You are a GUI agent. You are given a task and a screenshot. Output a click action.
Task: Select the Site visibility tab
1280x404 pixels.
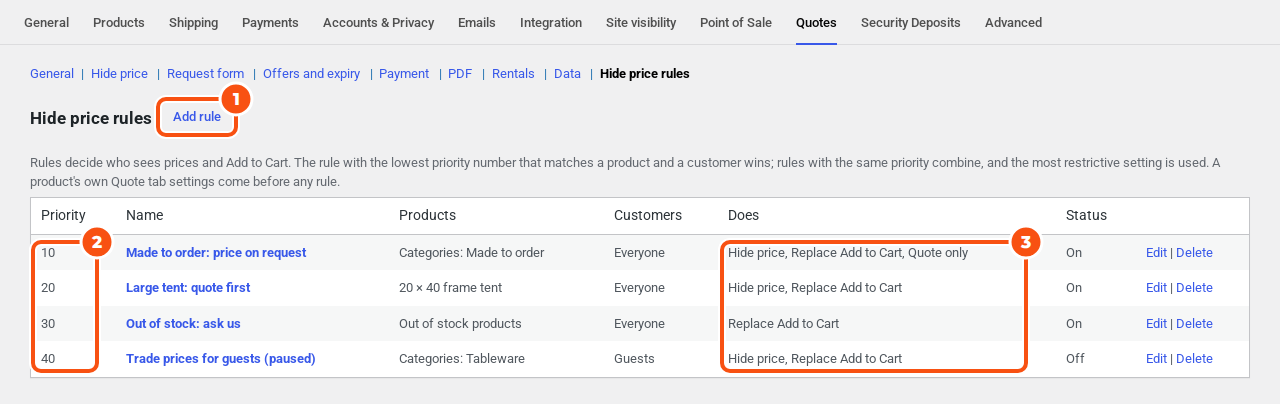point(641,22)
